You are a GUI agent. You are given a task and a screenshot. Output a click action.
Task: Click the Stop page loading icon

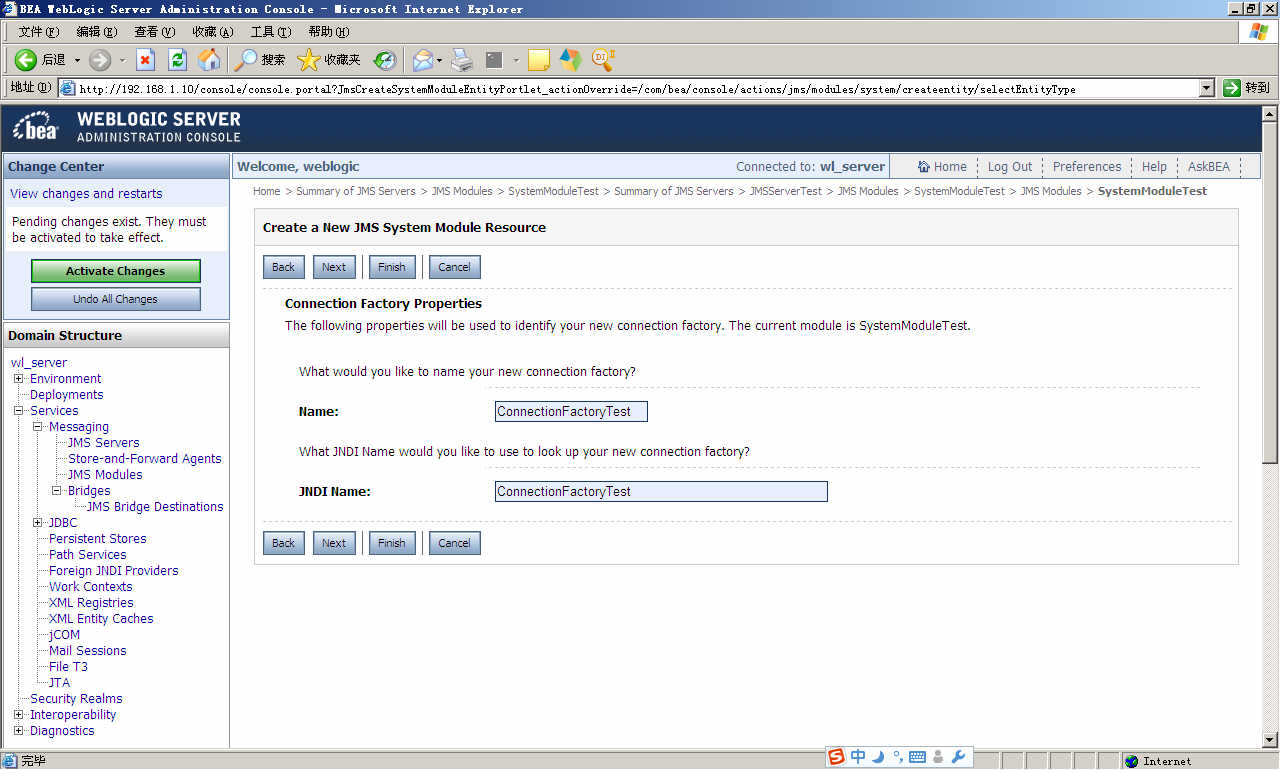pyautogui.click(x=146, y=60)
